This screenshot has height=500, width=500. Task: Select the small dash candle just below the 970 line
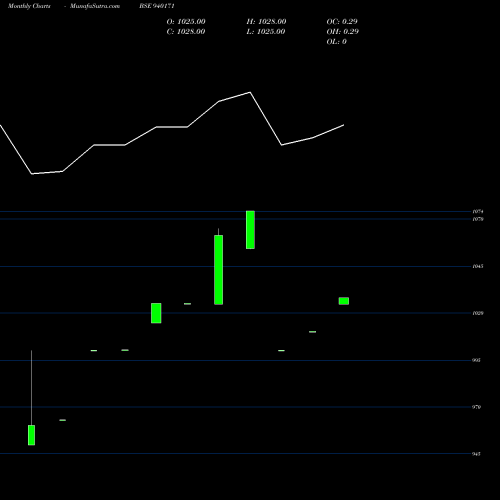62,420
